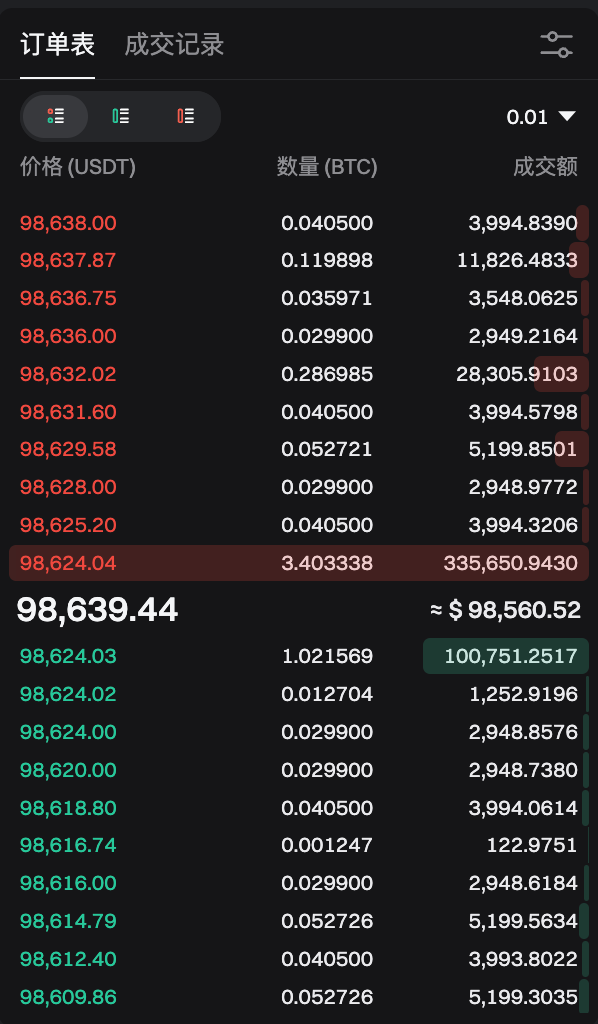Show sell orders only view
Image resolution: width=598 pixels, height=1024 pixels.
pos(185,116)
